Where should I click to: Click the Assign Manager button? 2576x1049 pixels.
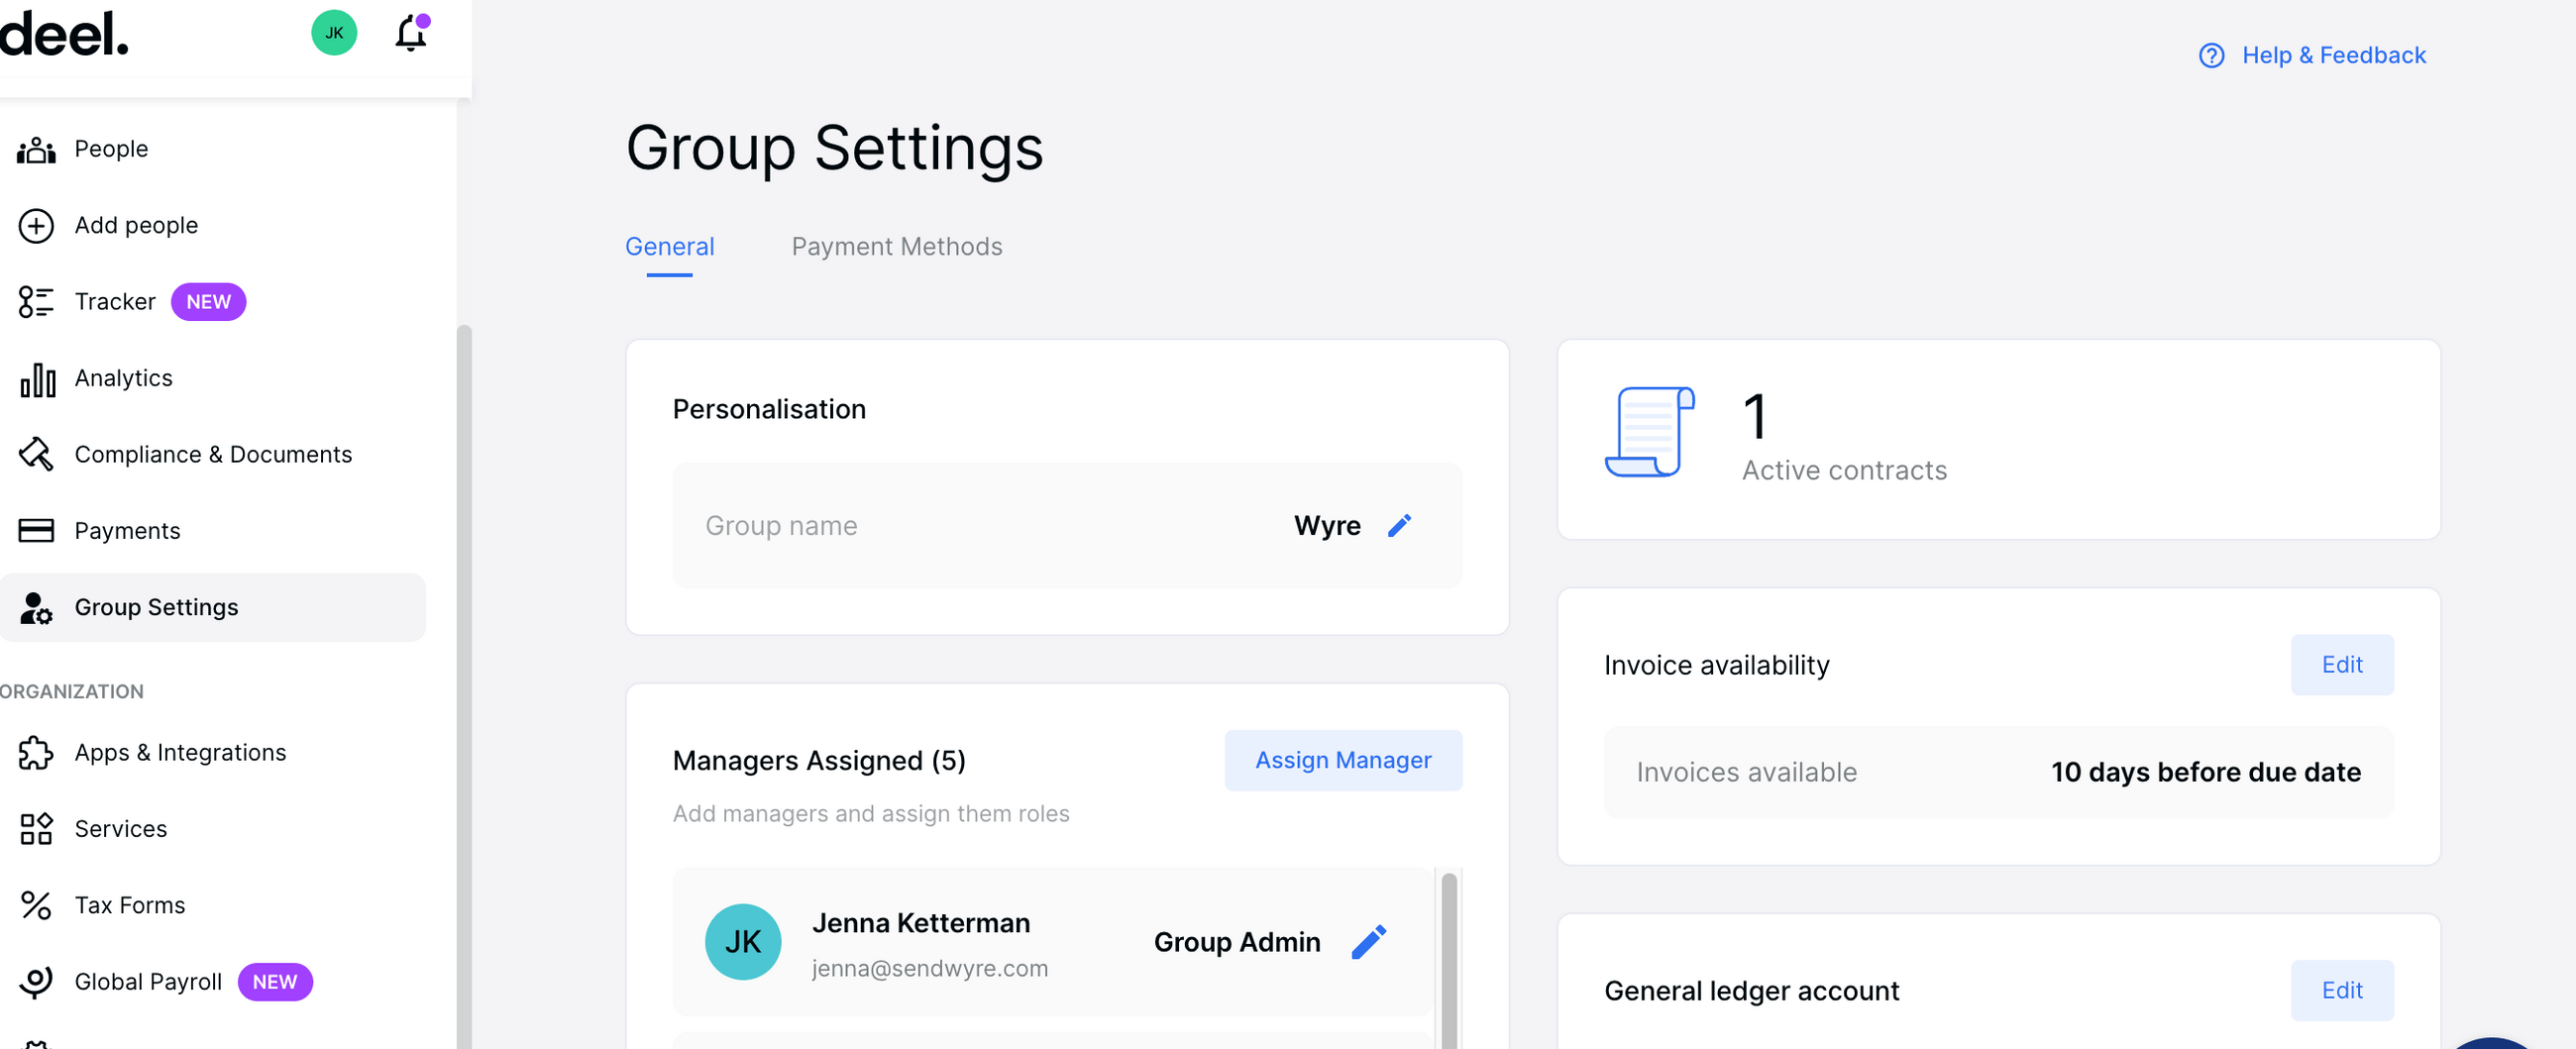1342,760
